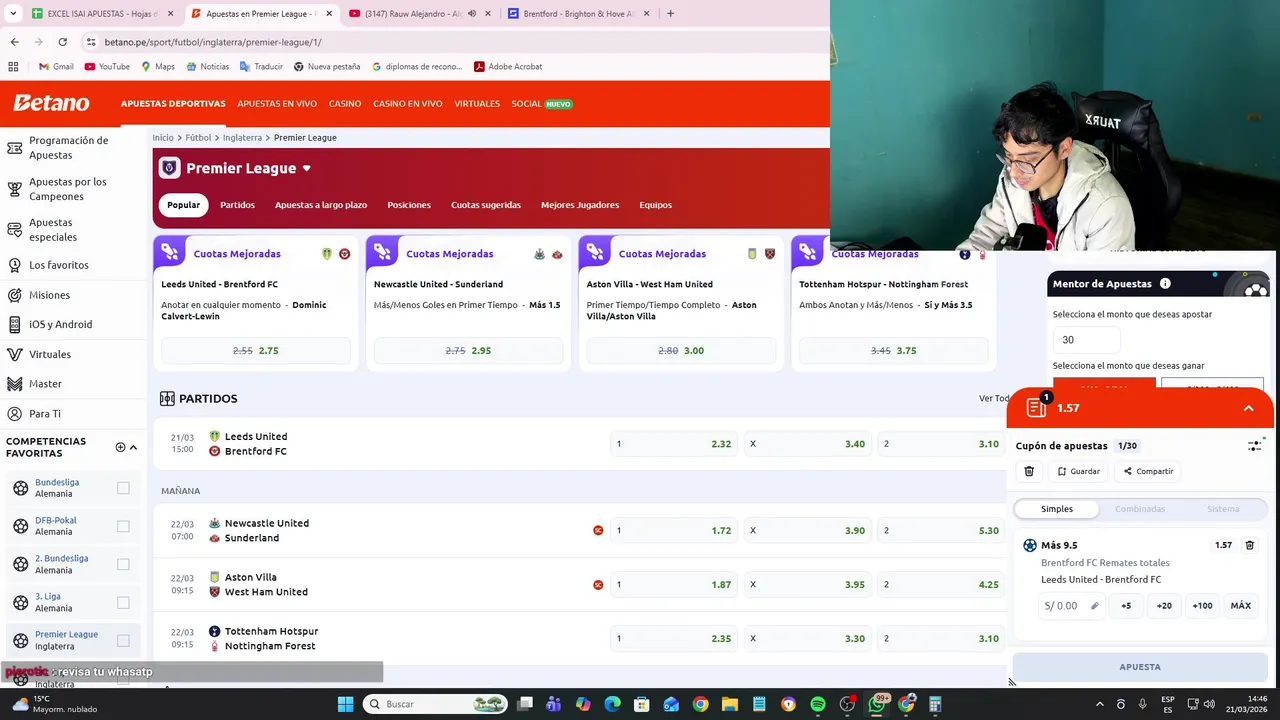Click Mentor de Apuestas info icon
The image size is (1280, 720).
1165,284
